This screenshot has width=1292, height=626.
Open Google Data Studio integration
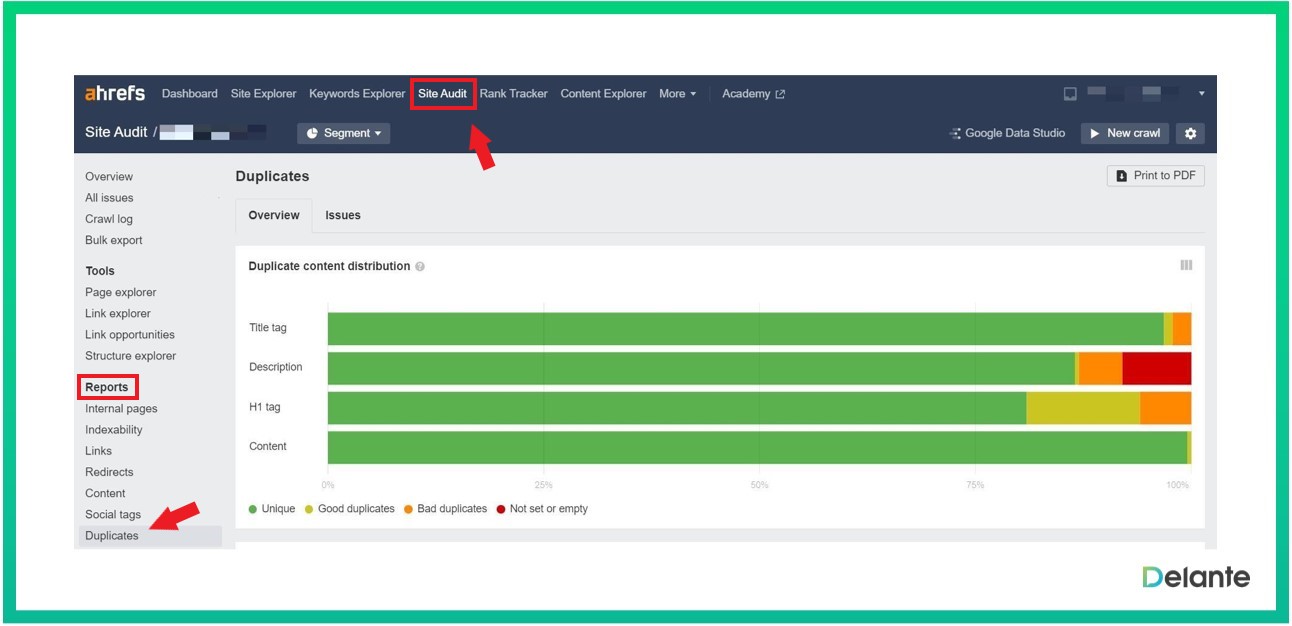(1007, 133)
